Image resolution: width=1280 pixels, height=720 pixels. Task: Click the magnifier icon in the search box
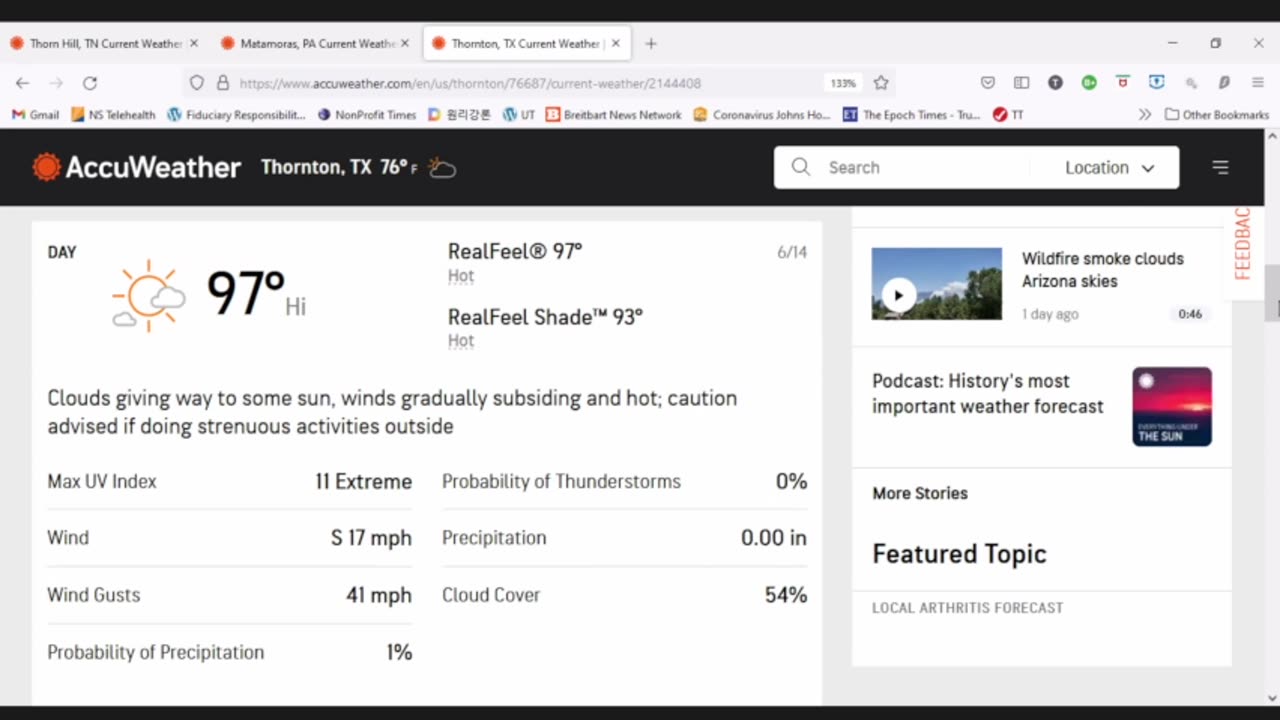coord(800,167)
